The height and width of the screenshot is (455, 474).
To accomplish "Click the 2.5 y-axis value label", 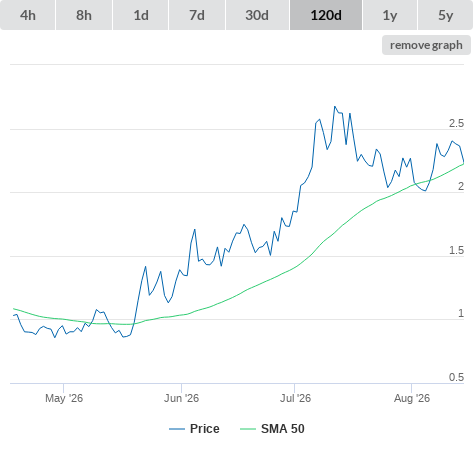I will 456,123.
